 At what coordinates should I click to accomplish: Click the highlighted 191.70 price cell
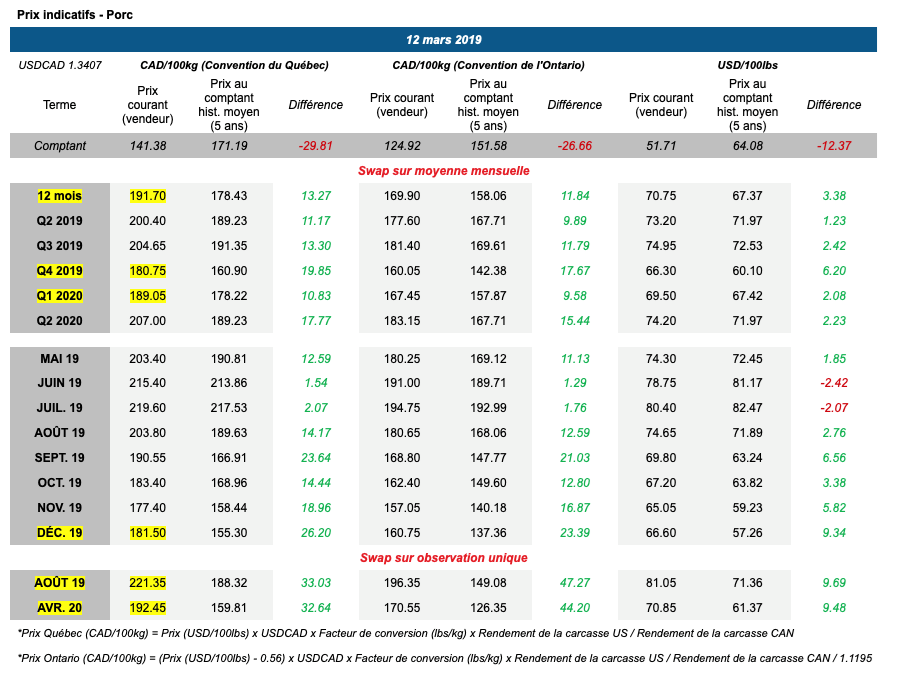(147, 196)
